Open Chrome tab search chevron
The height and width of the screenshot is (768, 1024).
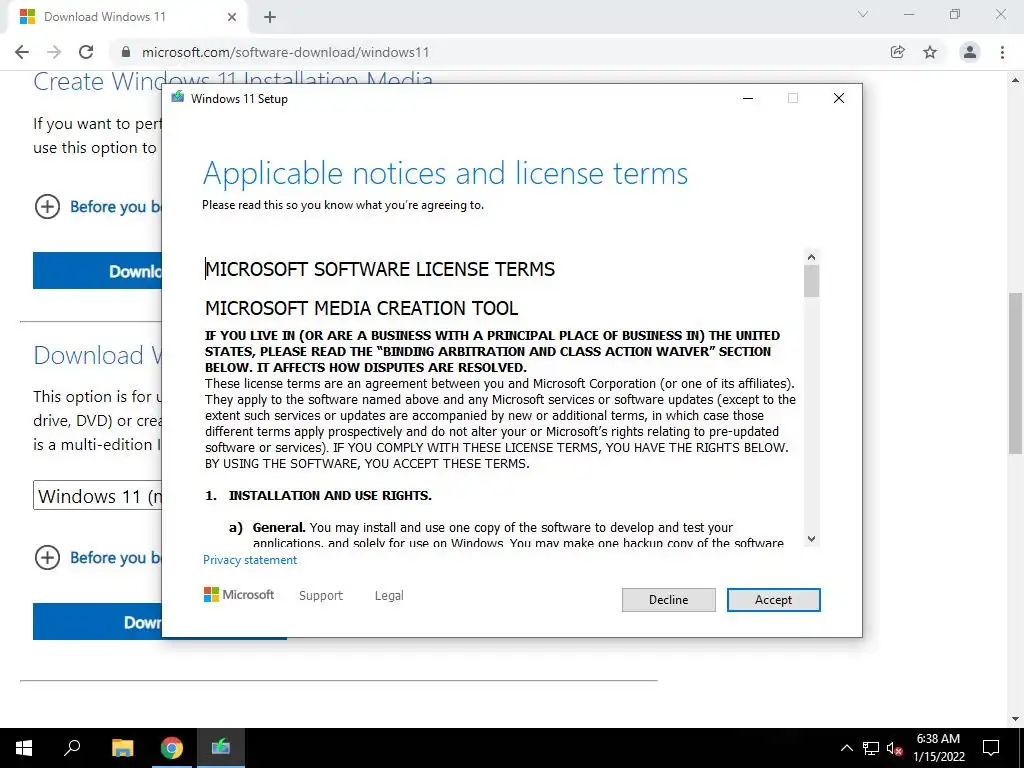tap(863, 14)
